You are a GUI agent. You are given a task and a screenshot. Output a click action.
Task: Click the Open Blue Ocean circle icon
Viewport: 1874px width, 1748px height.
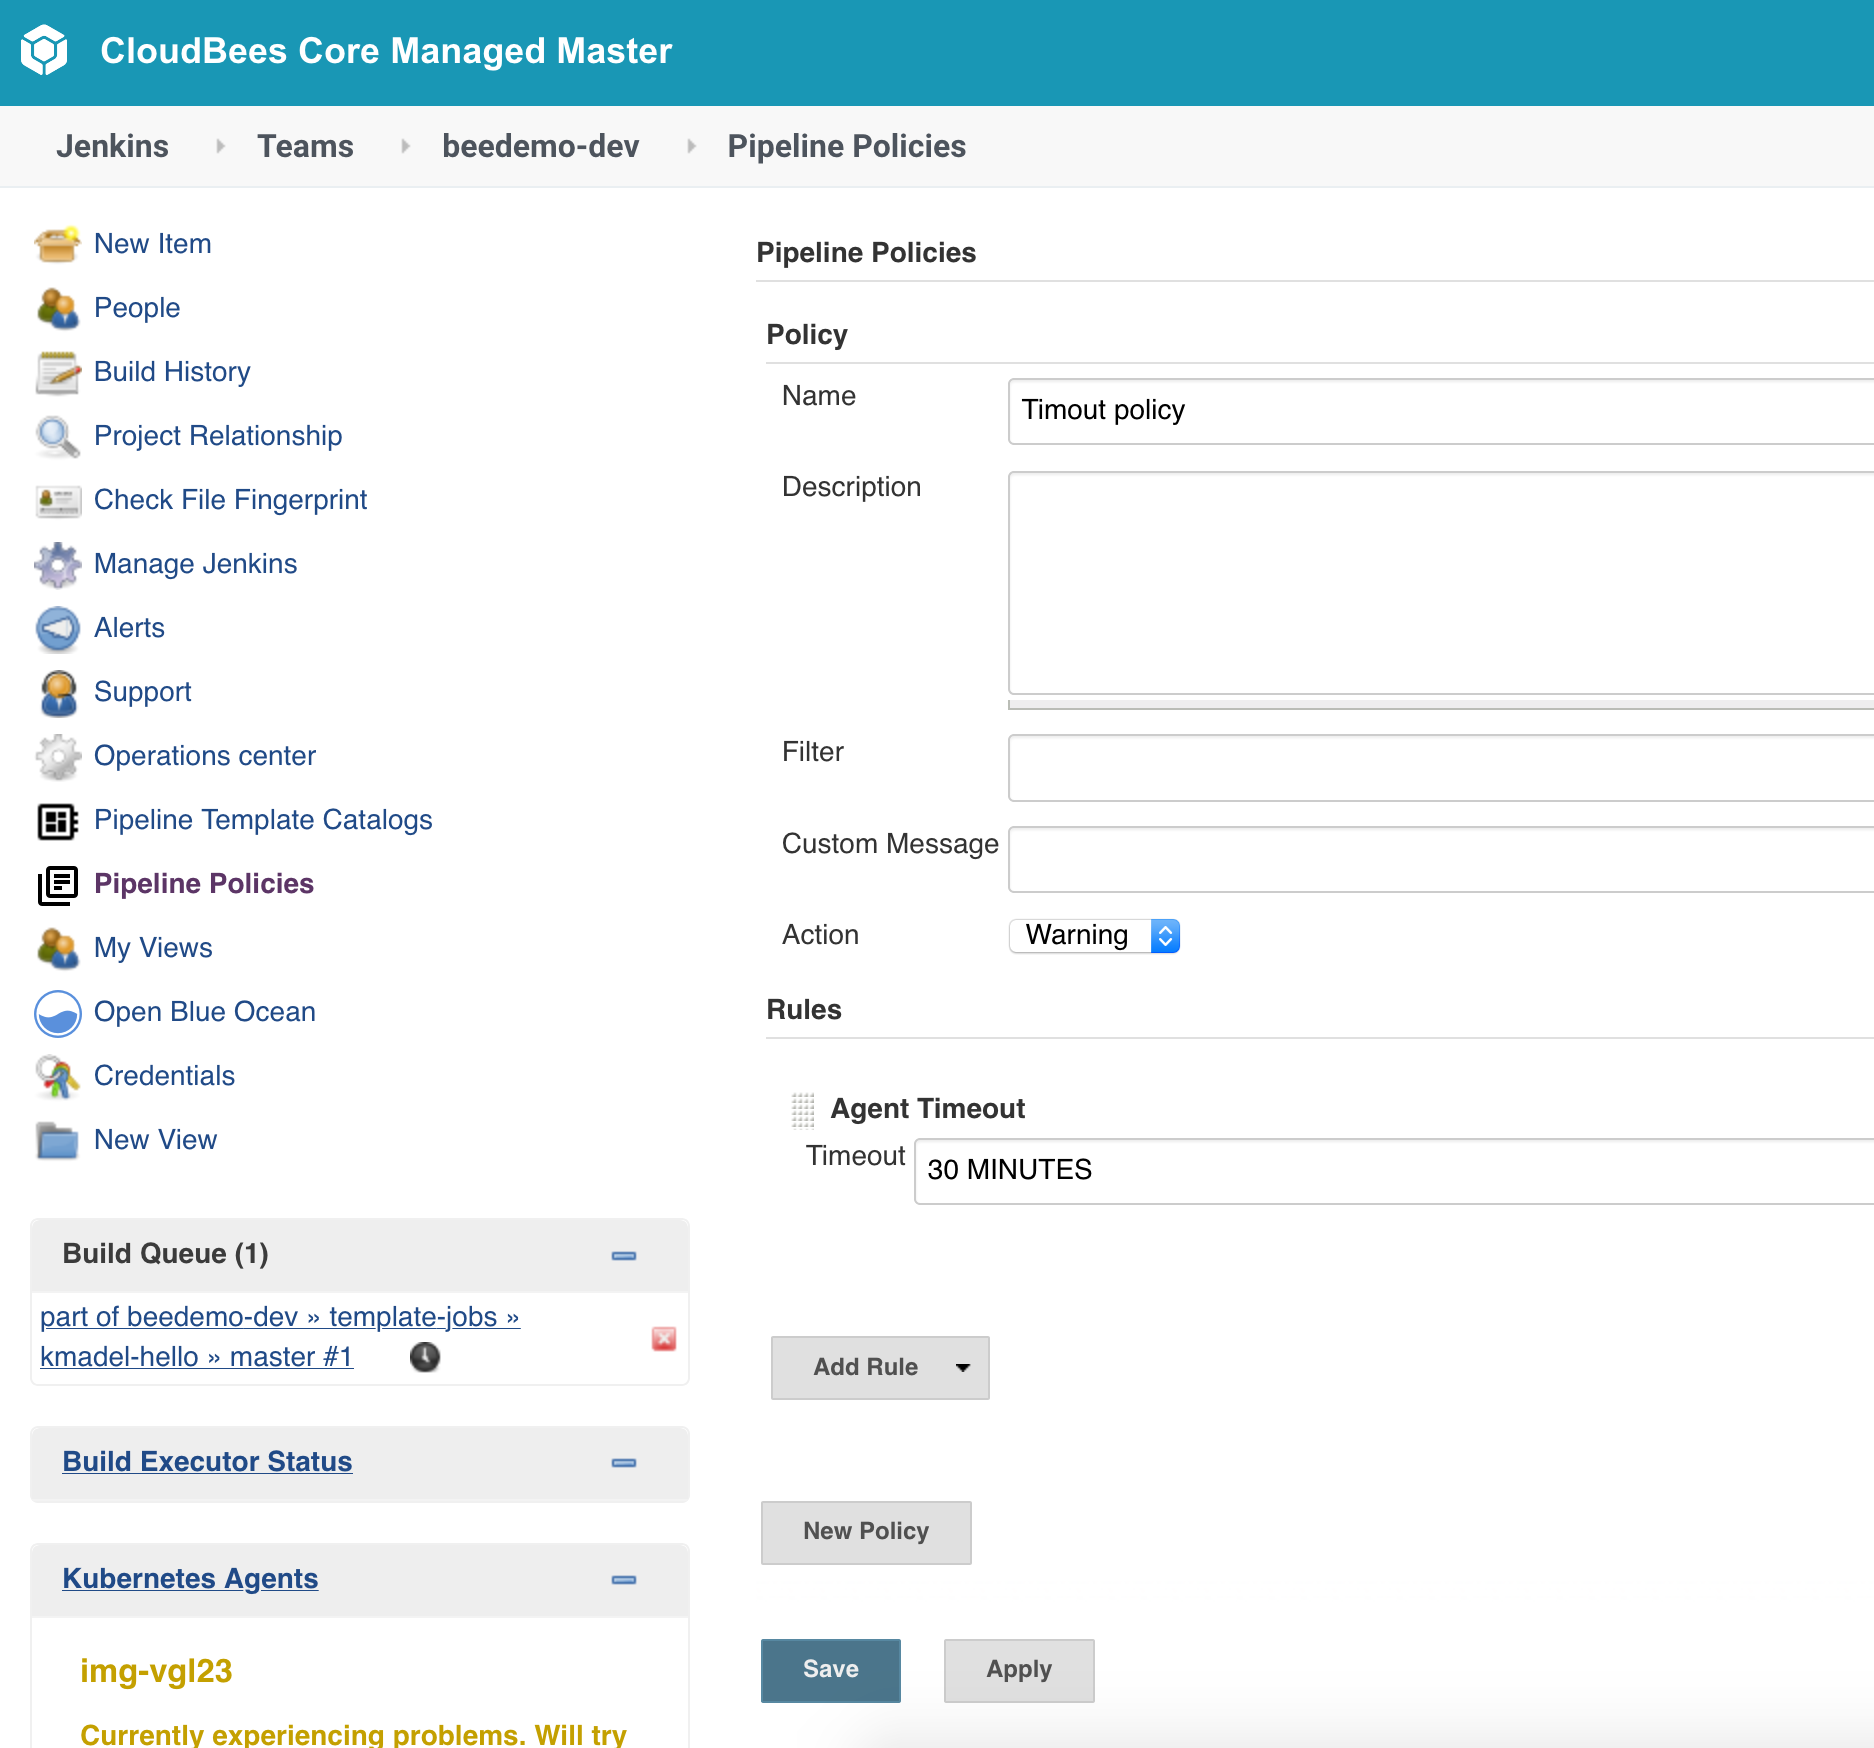57,1013
